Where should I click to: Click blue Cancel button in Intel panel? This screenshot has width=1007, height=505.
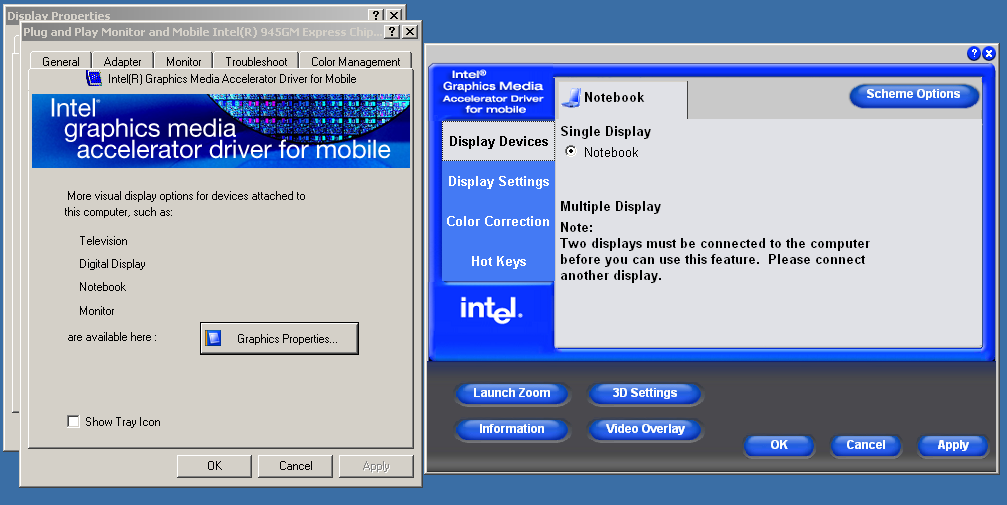(866, 445)
